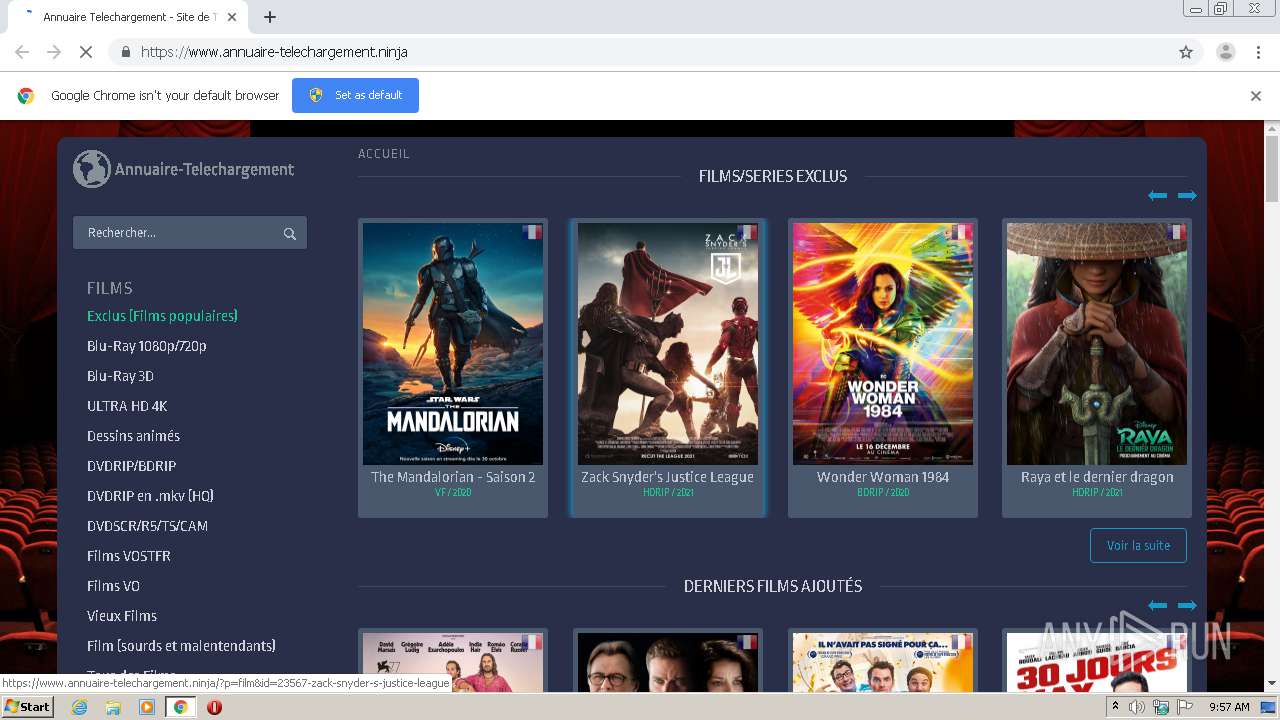This screenshot has width=1280, height=720.
Task: Click the red Opera-style taskbar icon
Action: (214, 707)
